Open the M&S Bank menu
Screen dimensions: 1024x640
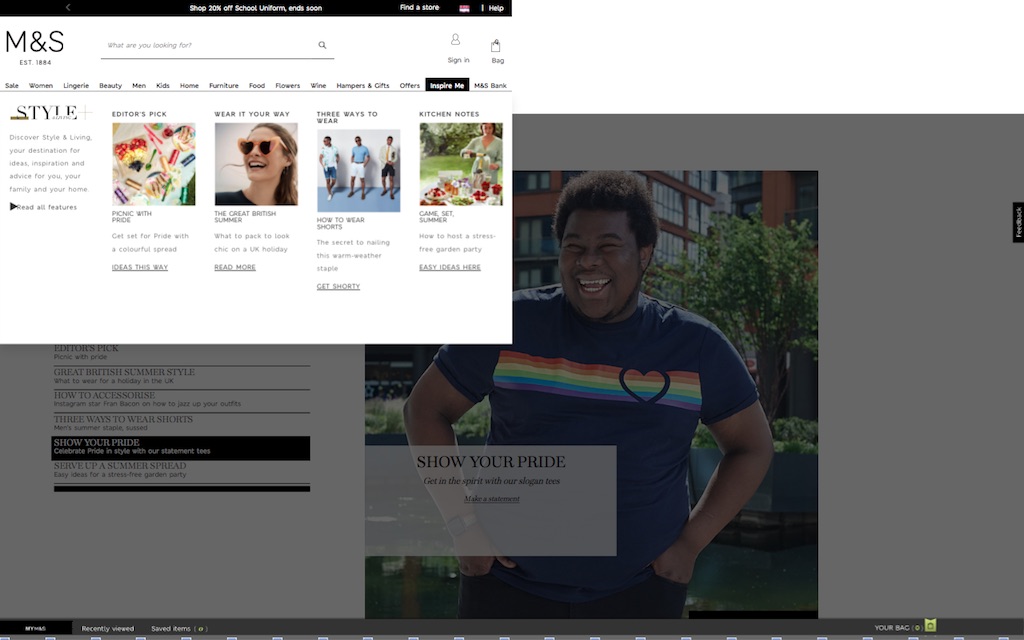[490, 86]
